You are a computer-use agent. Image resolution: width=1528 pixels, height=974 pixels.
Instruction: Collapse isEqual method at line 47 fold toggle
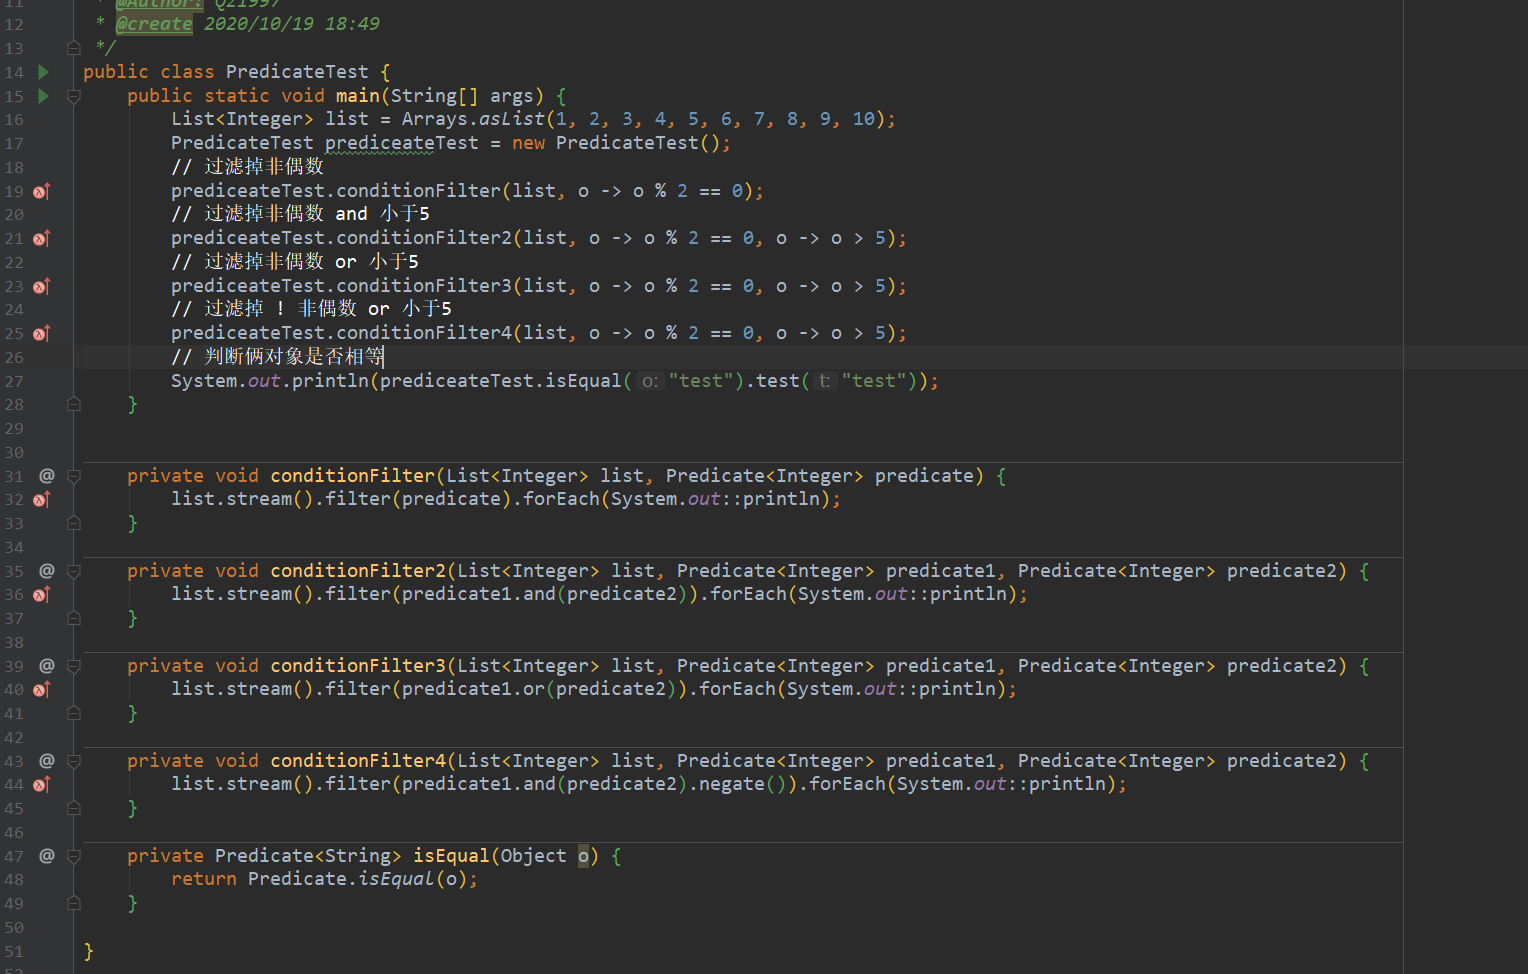tap(73, 856)
